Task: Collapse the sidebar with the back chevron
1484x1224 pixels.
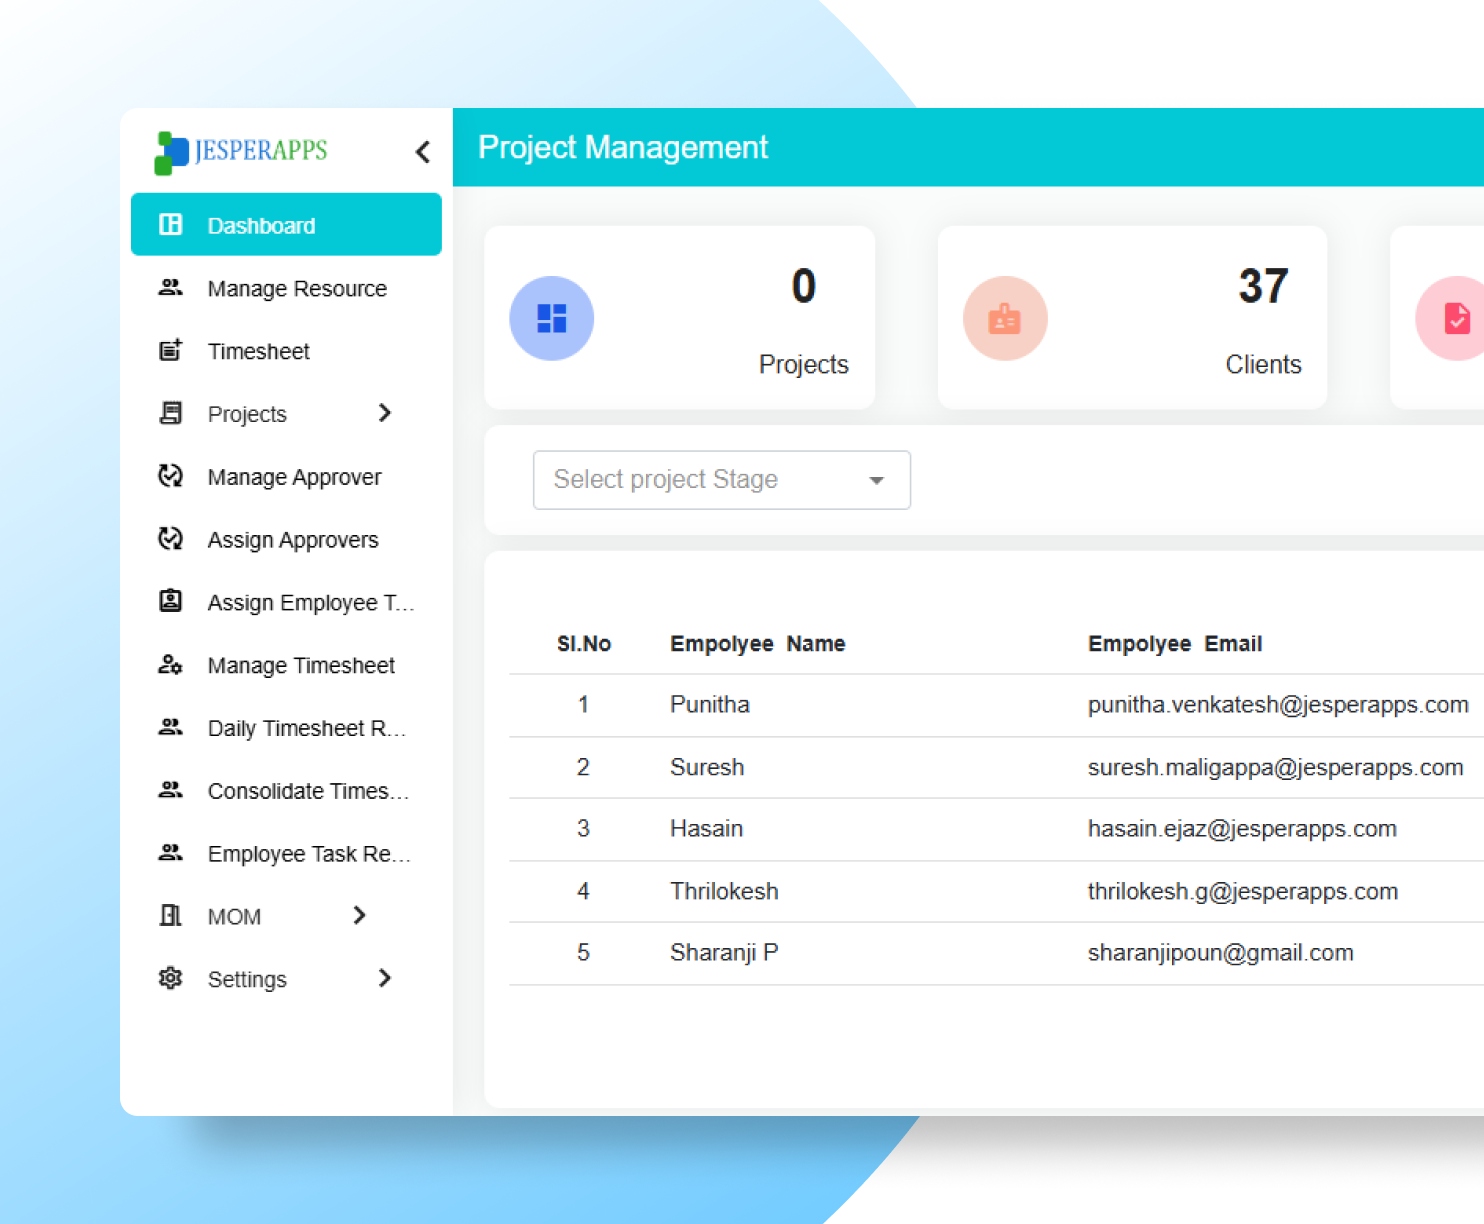Action: coord(423,152)
